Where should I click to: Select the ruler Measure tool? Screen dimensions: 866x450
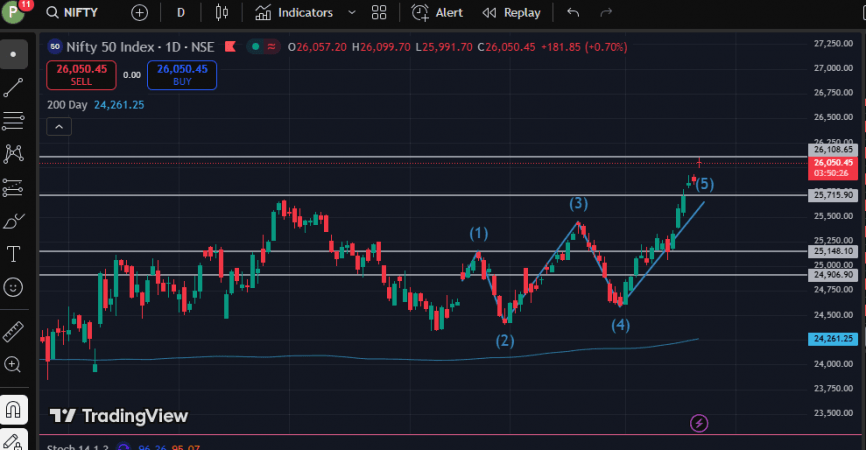13,331
